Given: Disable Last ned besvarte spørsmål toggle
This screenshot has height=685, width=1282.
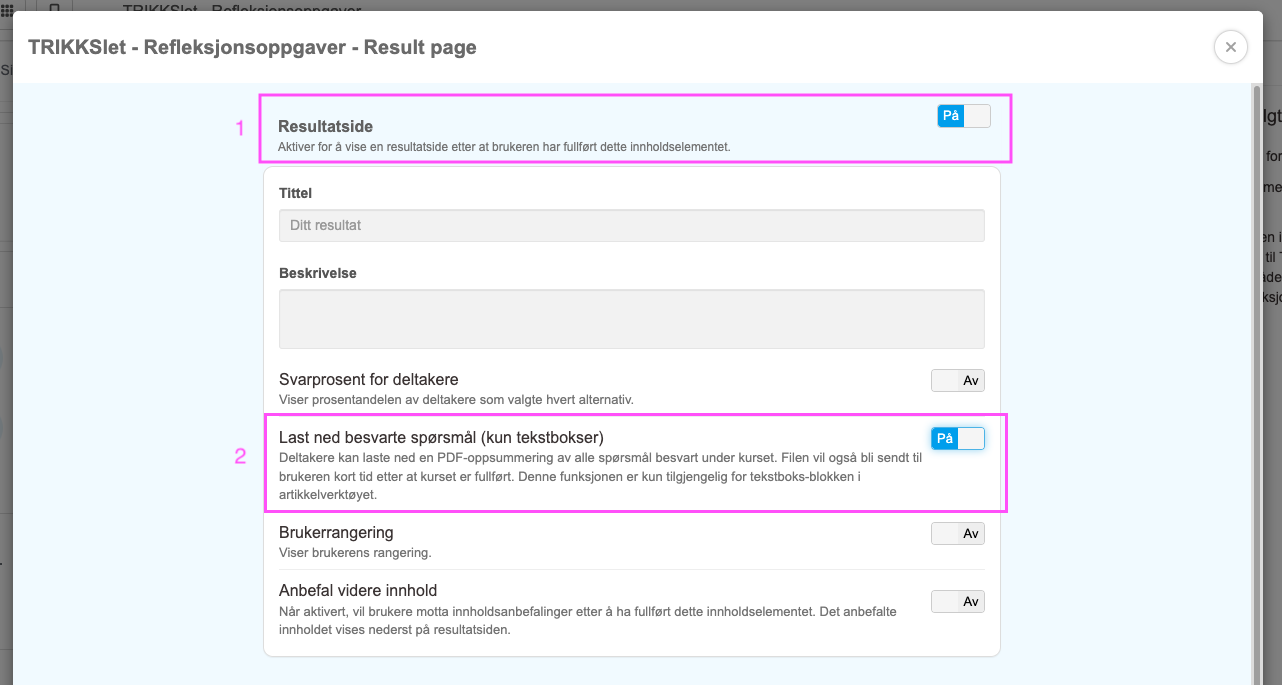Looking at the screenshot, I should (958, 438).
